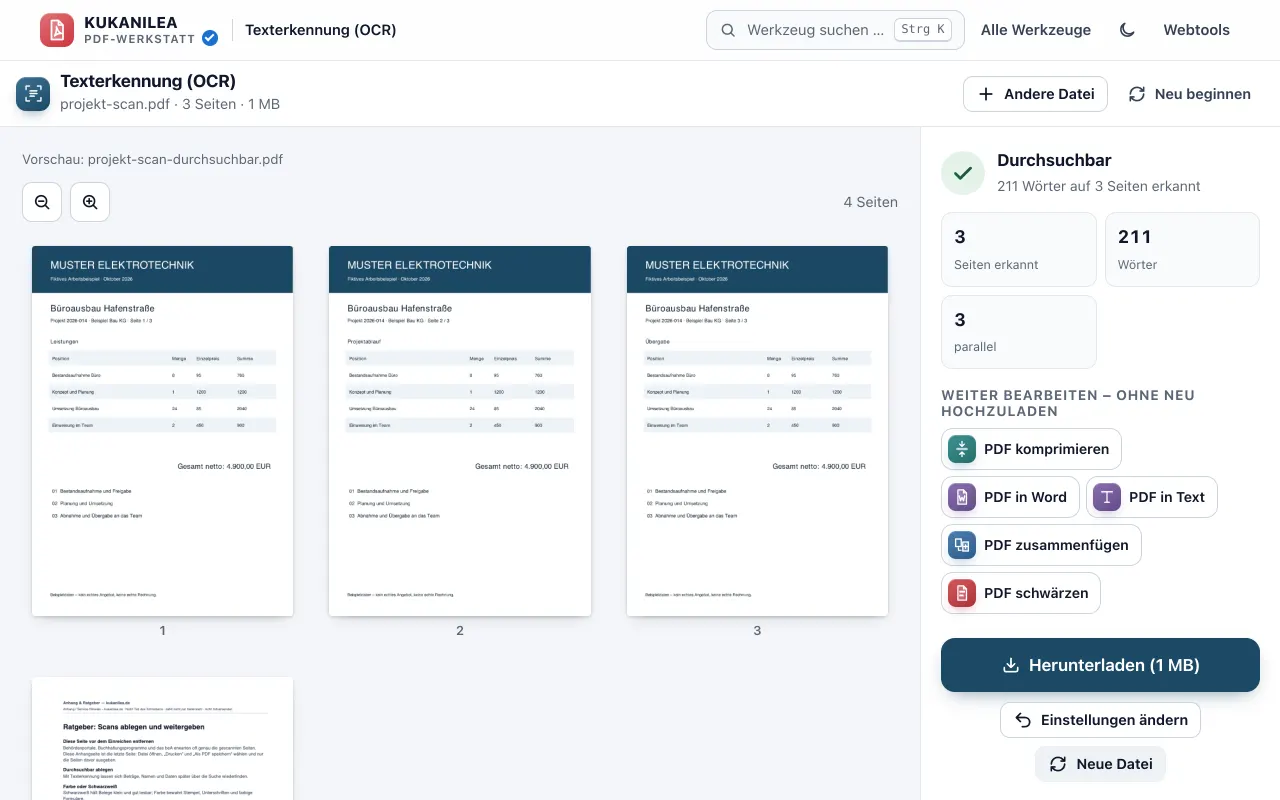The width and height of the screenshot is (1280, 800).
Task: Open Alle Werkzeuge in the top menu
Action: pos(1036,30)
